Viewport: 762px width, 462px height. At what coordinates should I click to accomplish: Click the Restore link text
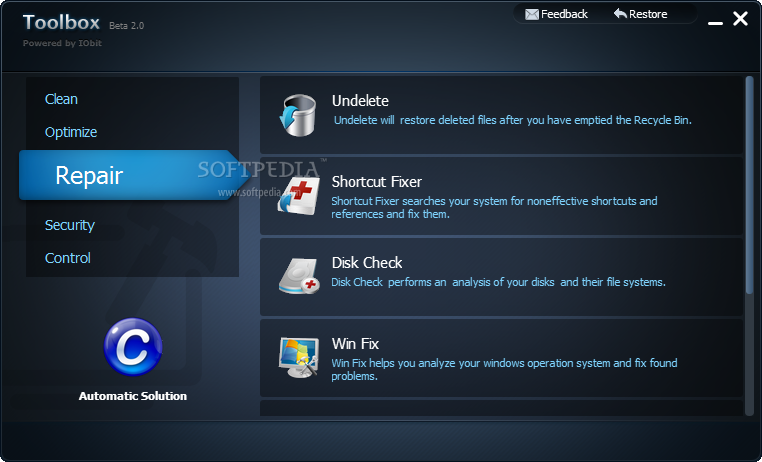coord(648,15)
